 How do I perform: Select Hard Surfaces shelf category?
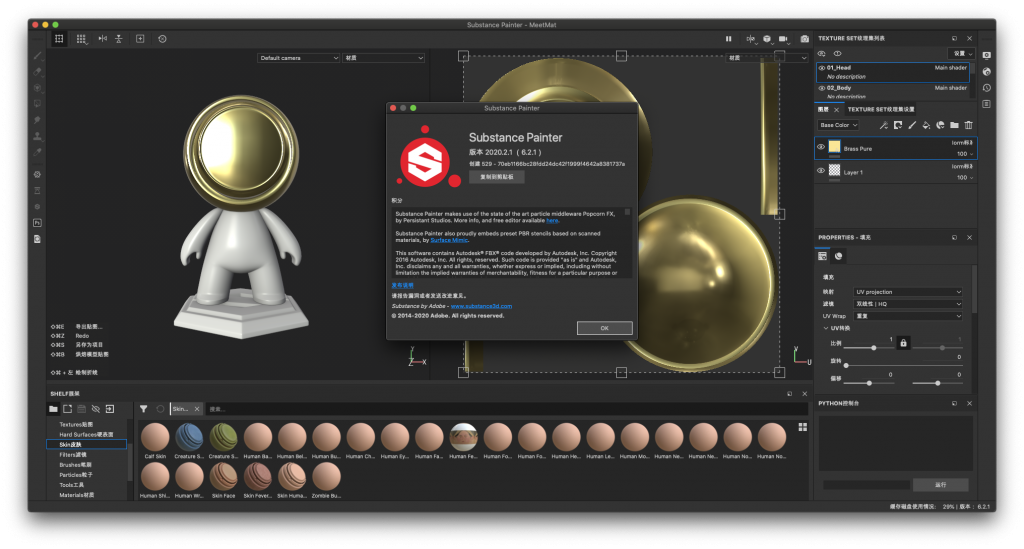(86, 435)
